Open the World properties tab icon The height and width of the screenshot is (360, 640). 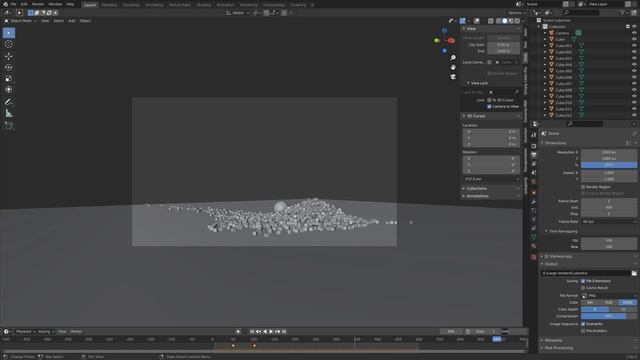pyautogui.click(x=534, y=182)
